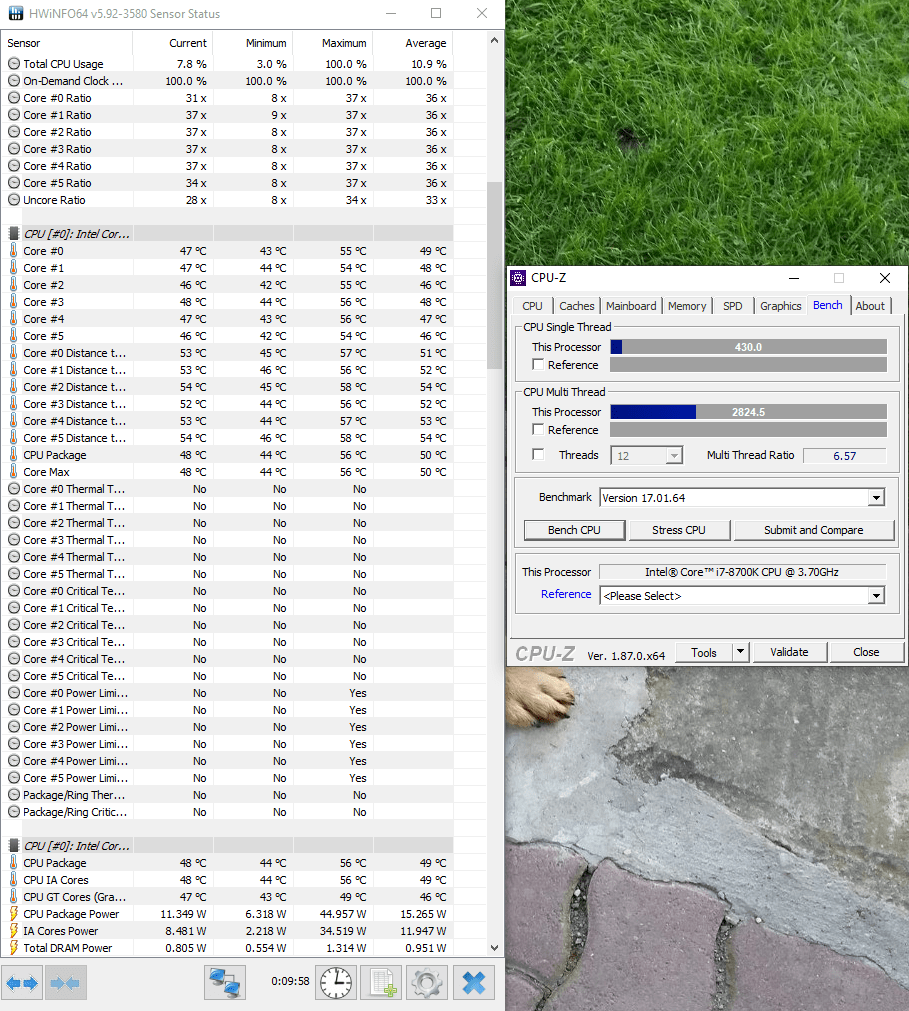Click the Bench CPU button

574,530
